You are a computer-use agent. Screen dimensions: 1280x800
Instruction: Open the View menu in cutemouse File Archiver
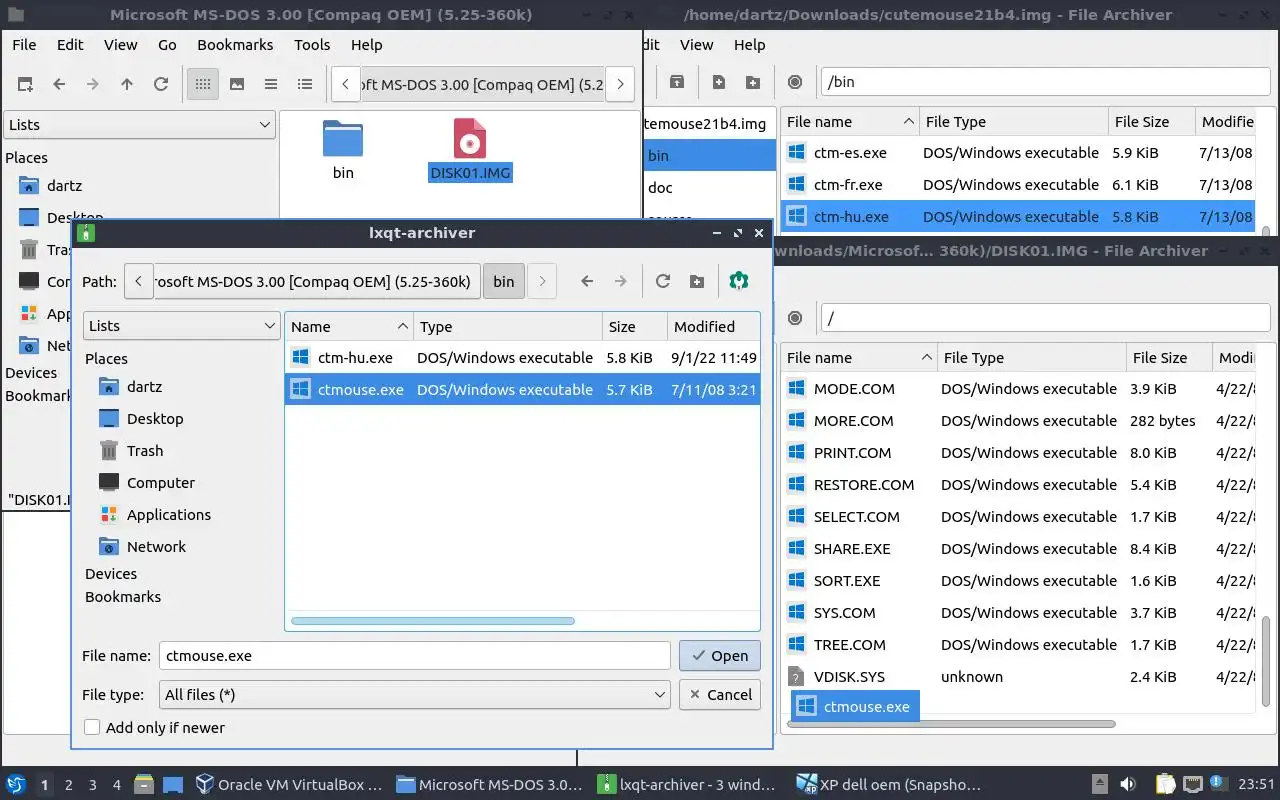click(697, 45)
